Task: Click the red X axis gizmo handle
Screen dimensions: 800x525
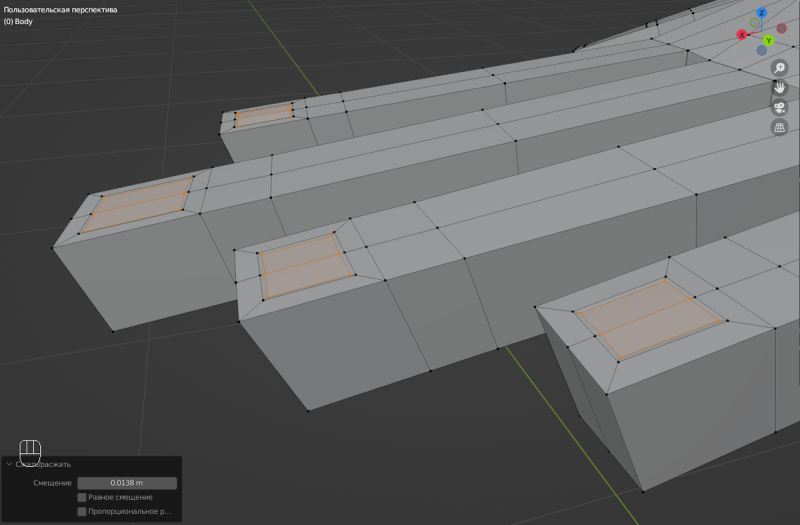Action: tap(742, 35)
